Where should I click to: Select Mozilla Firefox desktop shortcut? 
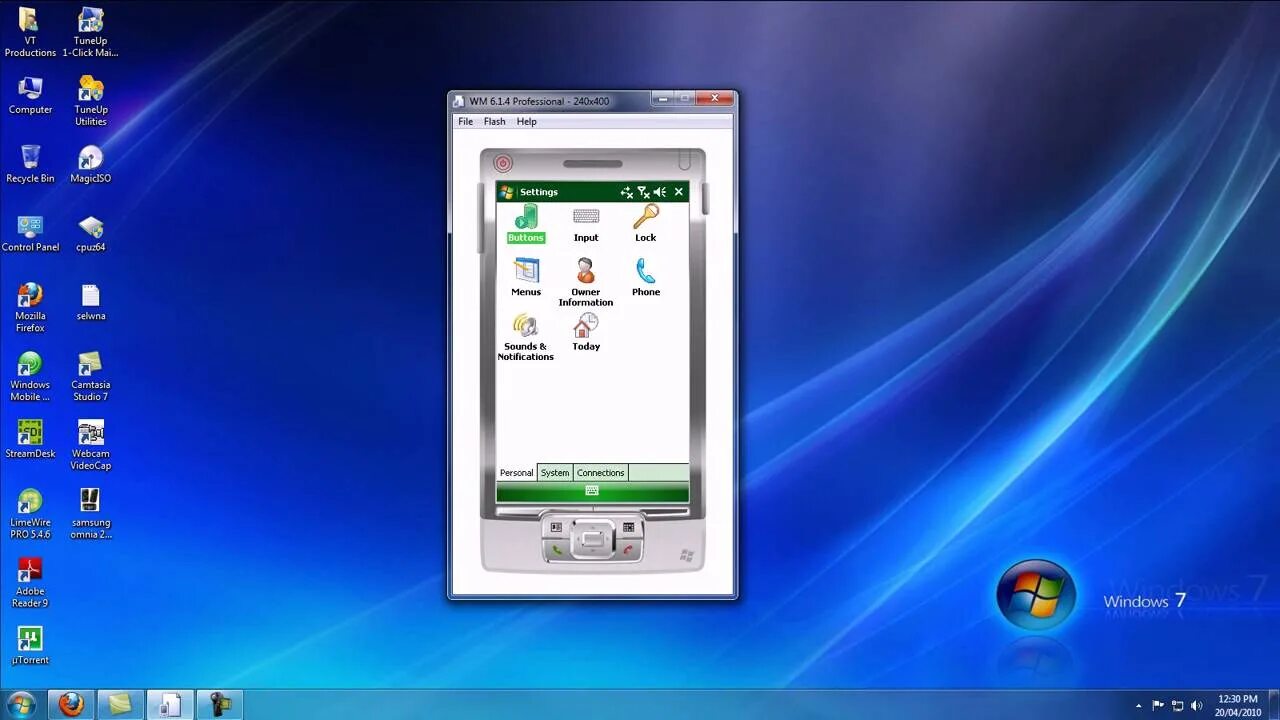point(30,307)
